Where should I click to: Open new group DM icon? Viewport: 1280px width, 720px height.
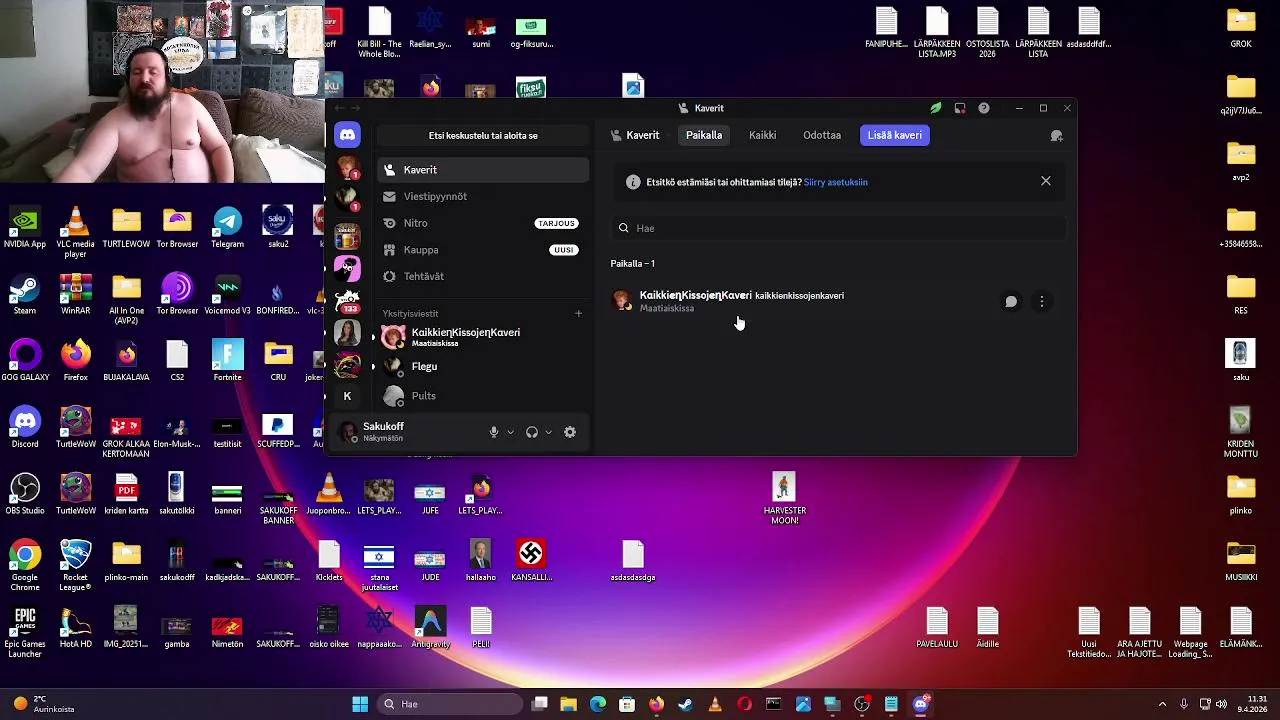(1056, 135)
